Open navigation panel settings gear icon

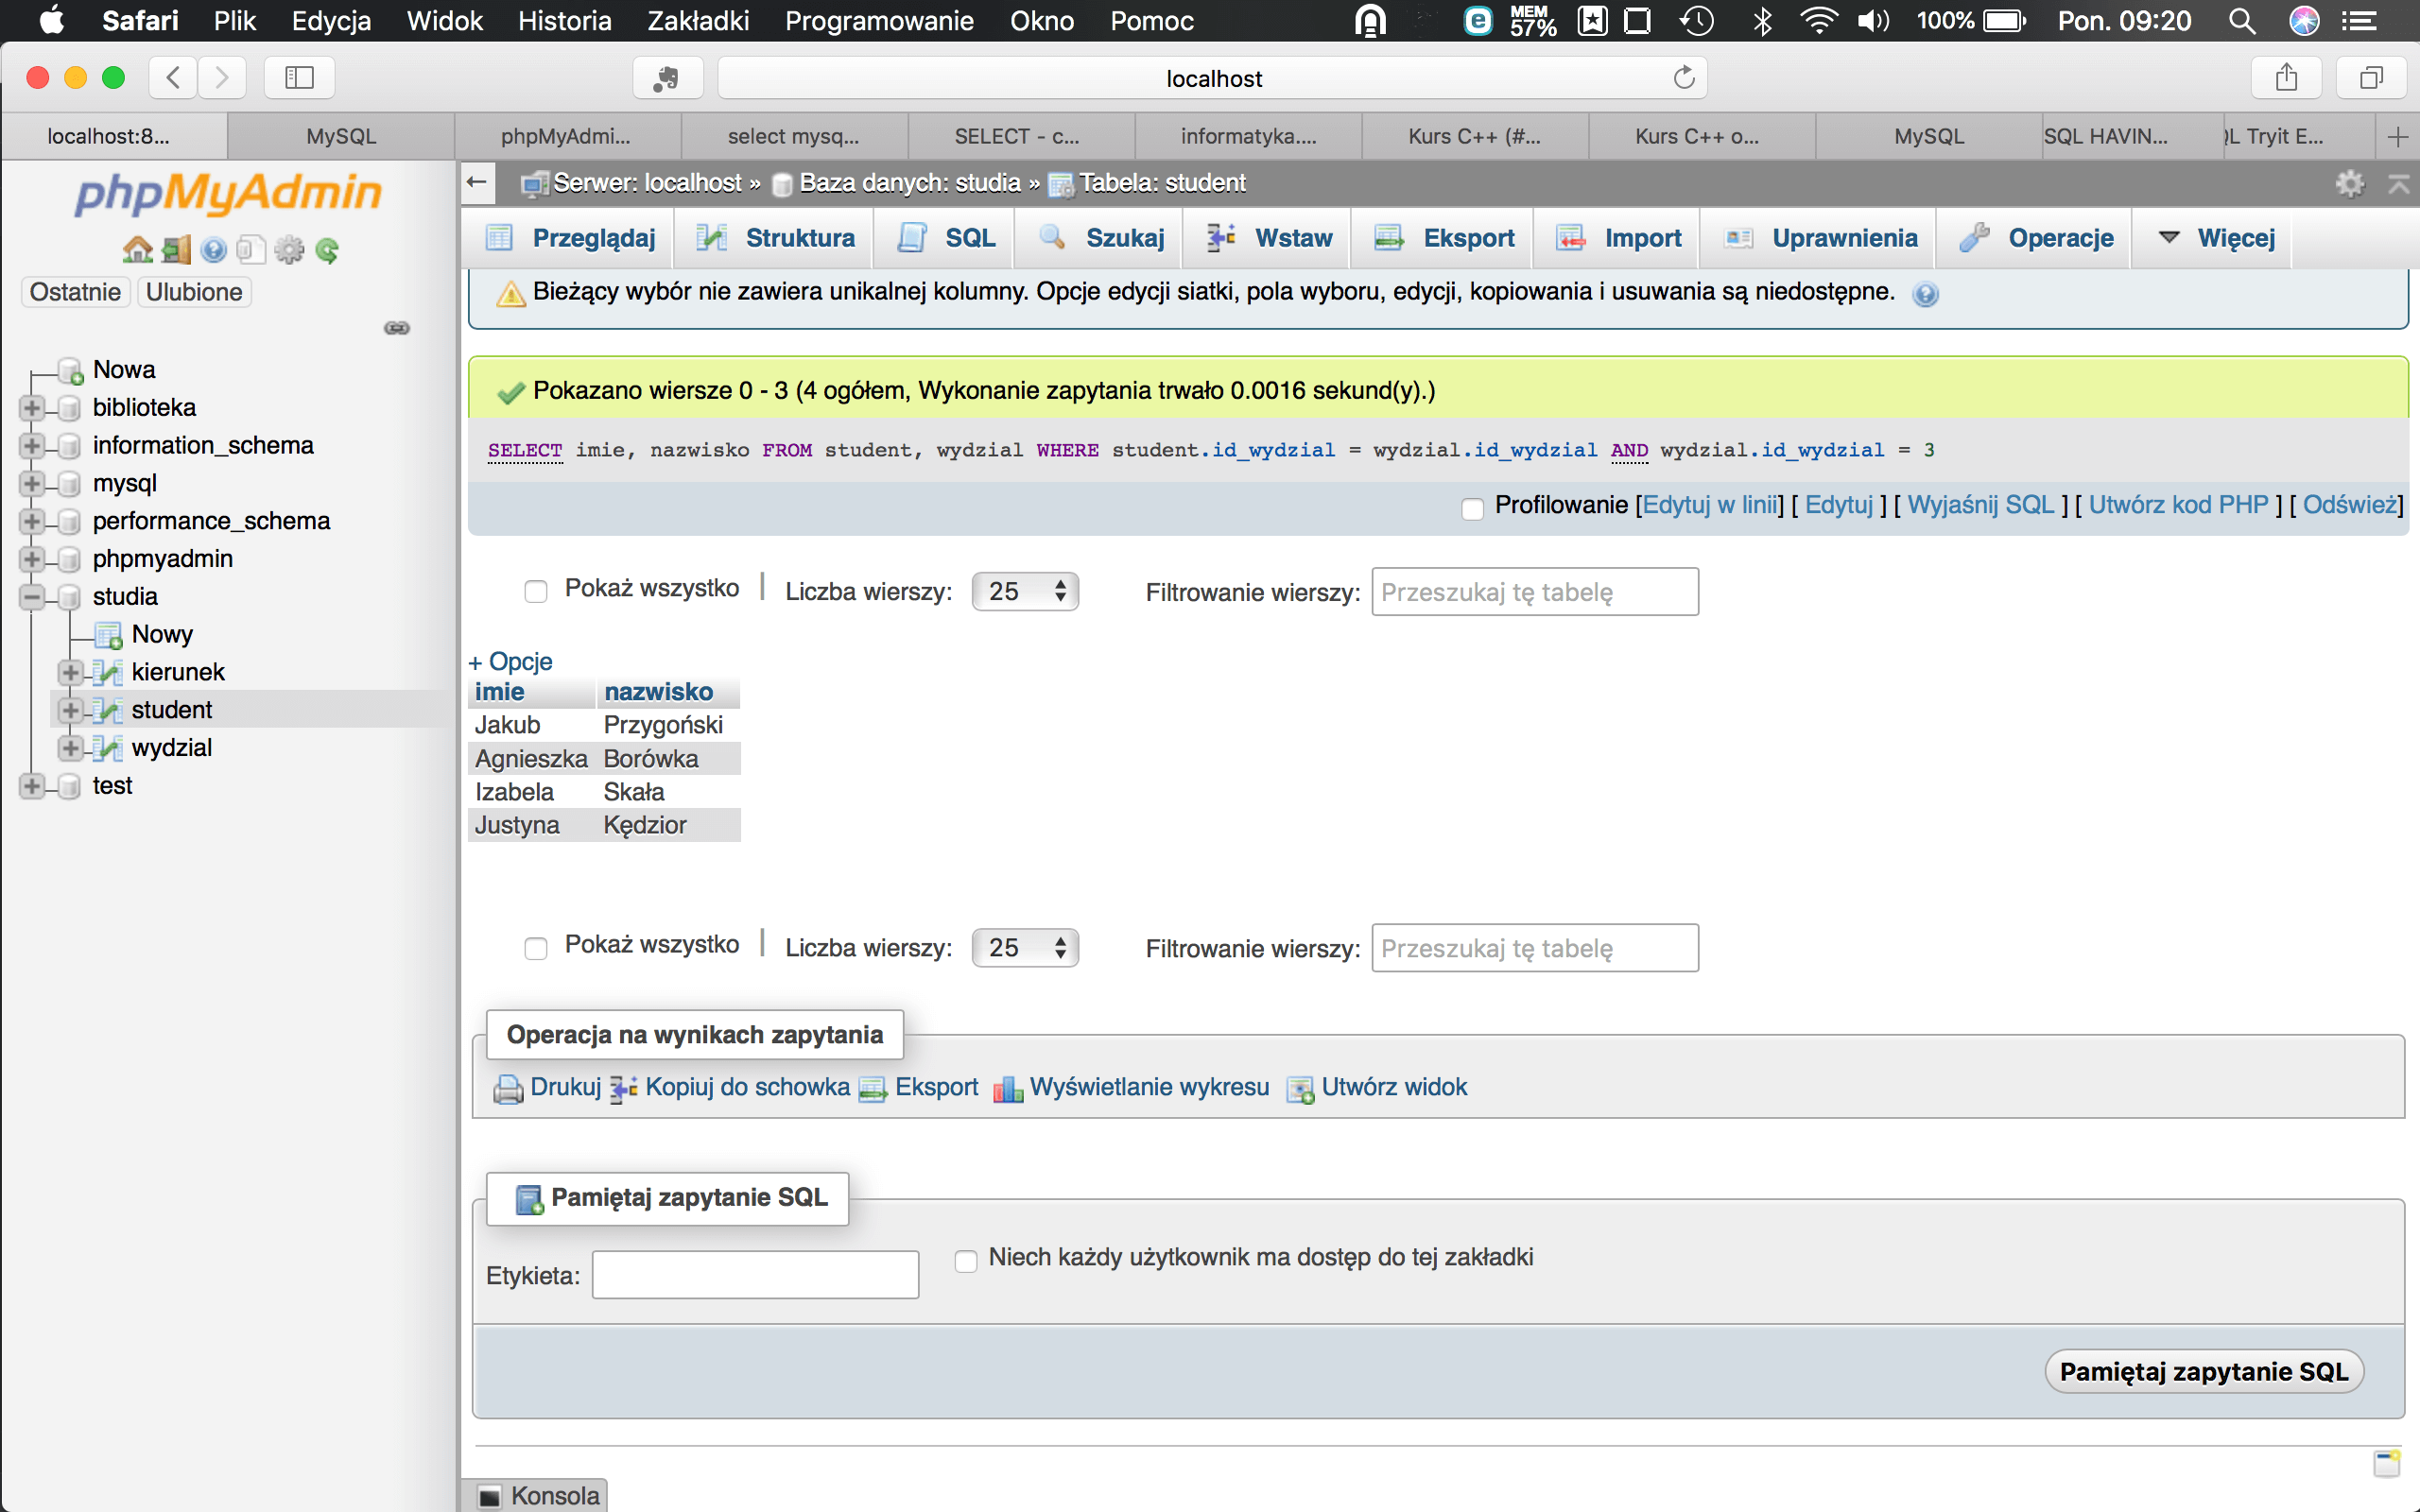289,249
